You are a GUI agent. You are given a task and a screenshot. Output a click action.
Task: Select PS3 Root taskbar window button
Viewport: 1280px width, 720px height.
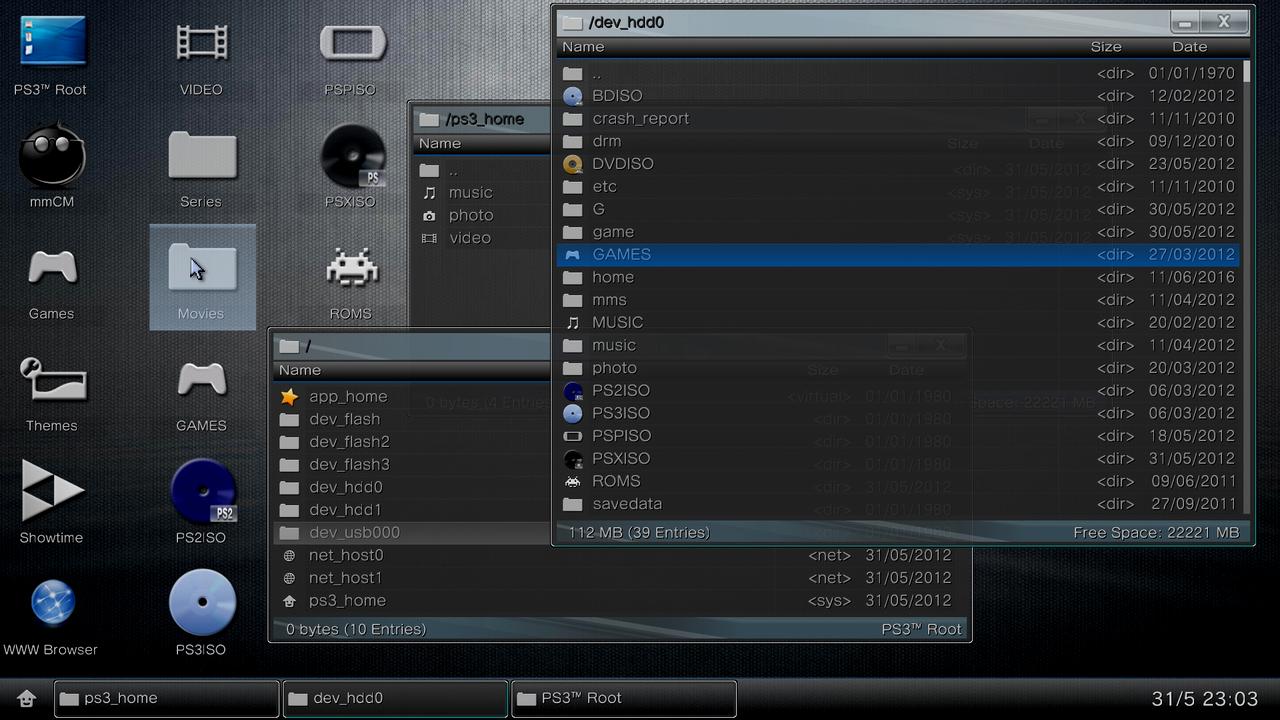(x=624, y=698)
